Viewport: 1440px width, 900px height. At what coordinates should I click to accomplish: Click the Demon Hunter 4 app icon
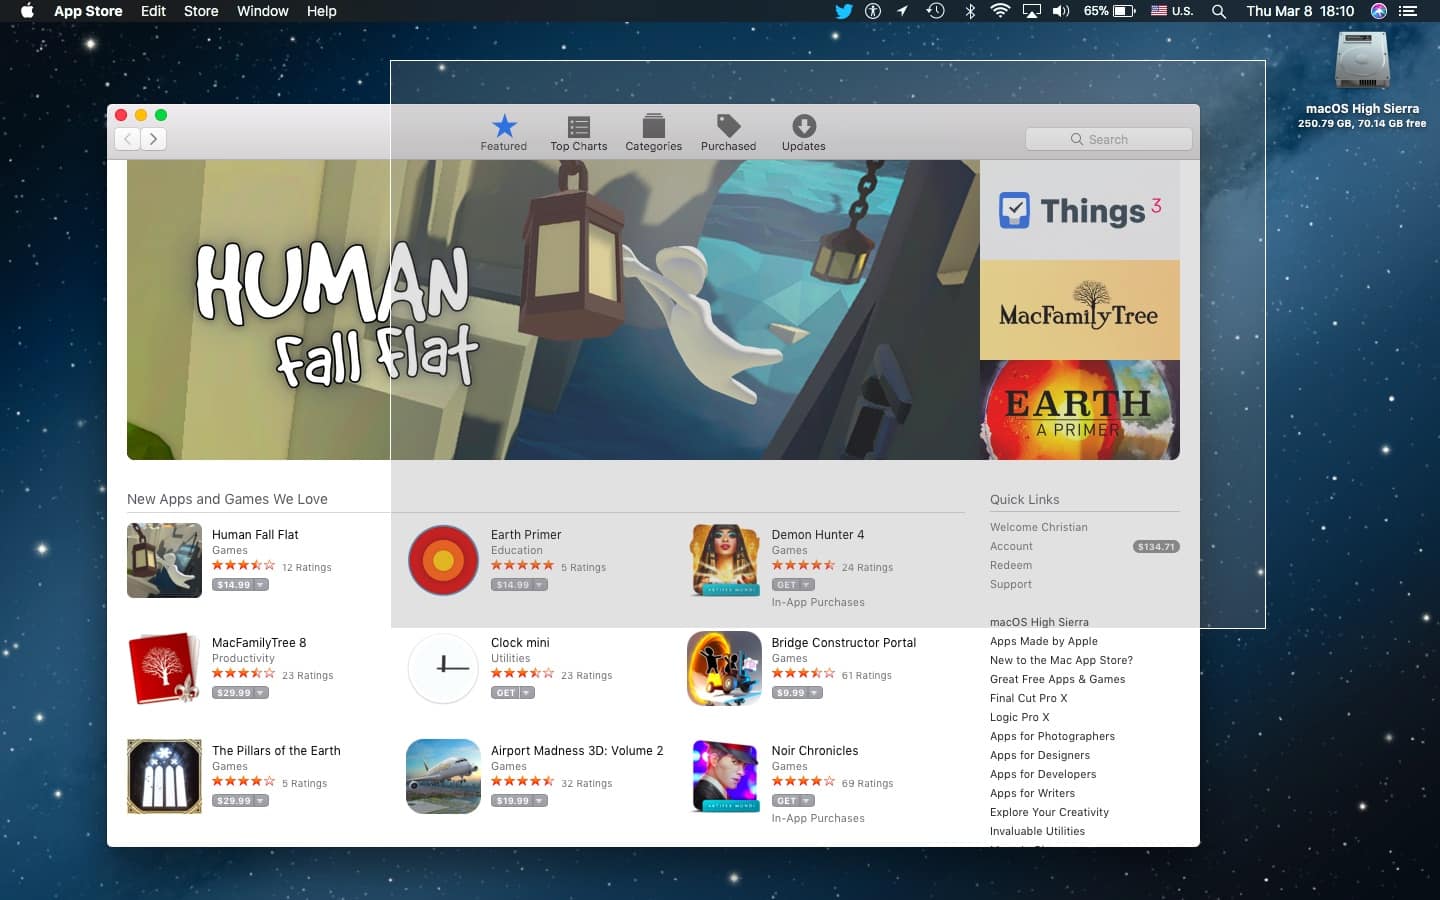(x=725, y=560)
